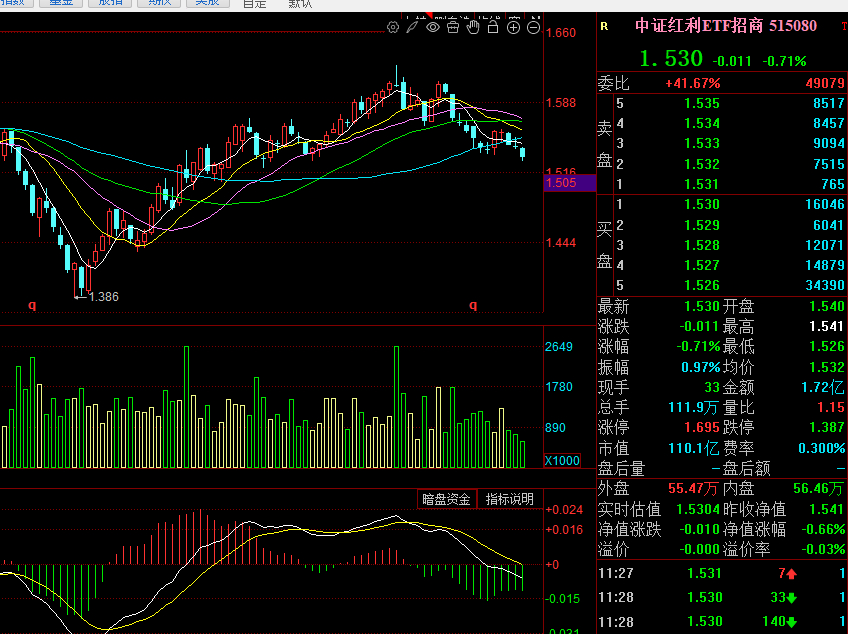Click the 市值 value 110.1亿
Image resolution: width=848 pixels, height=634 pixels.
point(693,448)
